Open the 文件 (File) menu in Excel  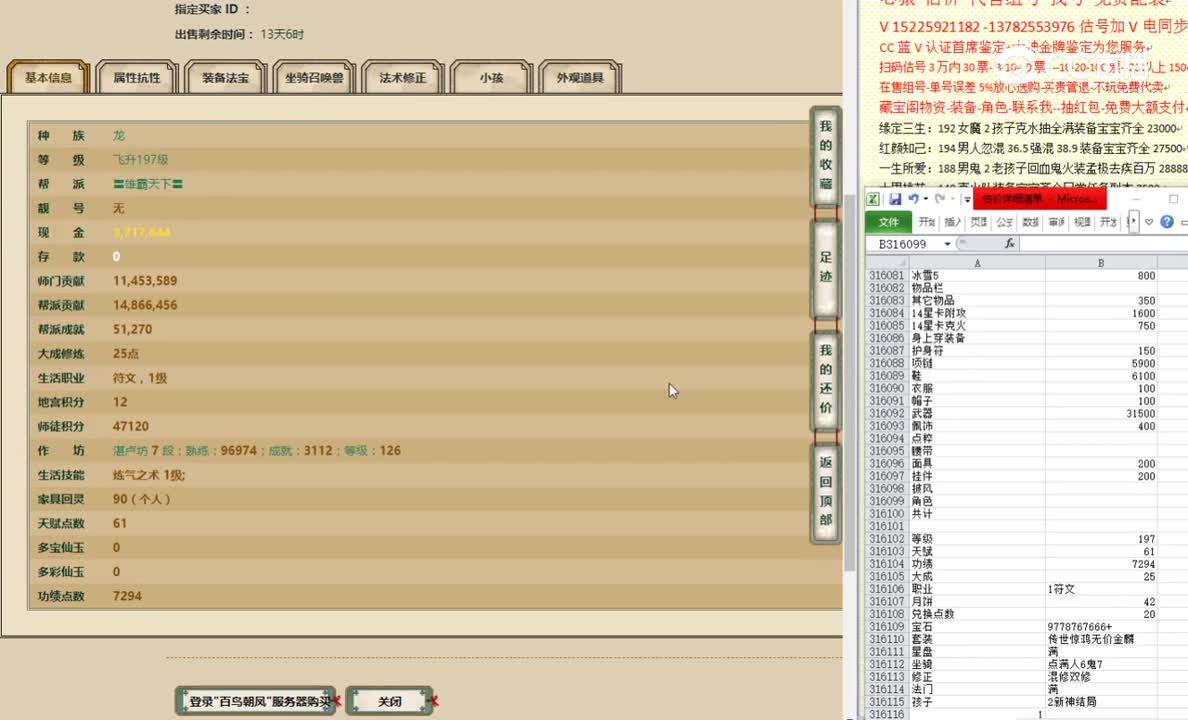point(888,221)
